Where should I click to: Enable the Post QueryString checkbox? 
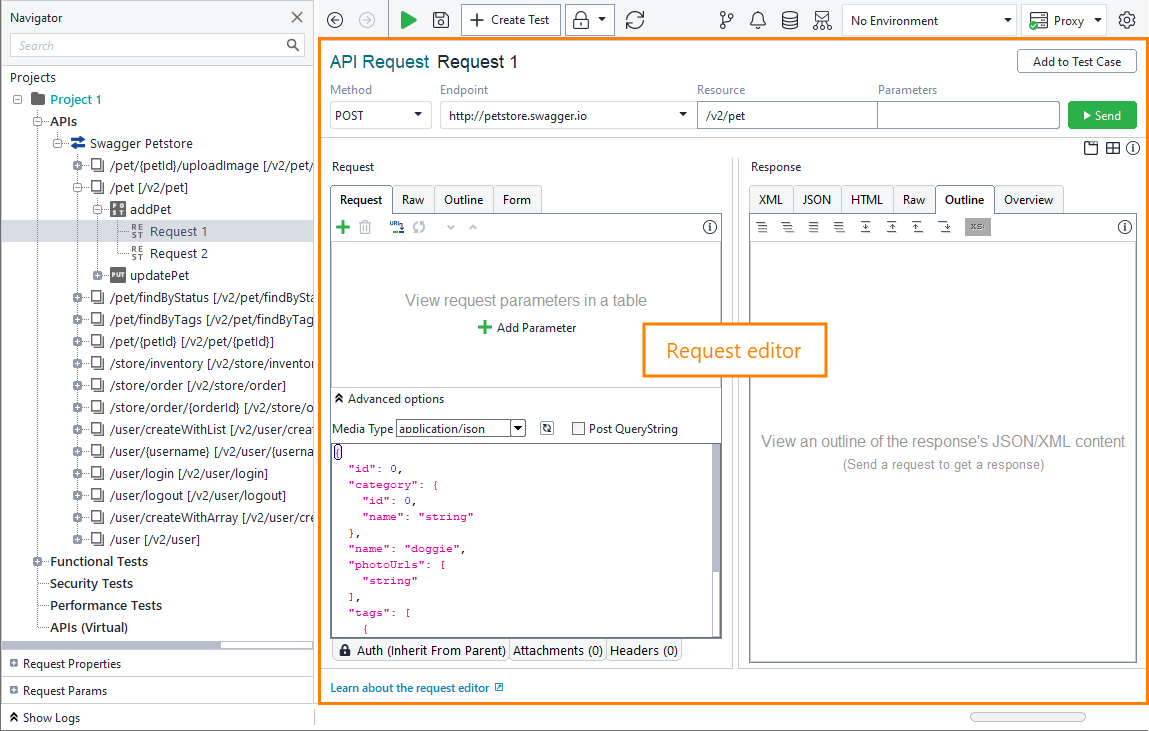click(577, 427)
